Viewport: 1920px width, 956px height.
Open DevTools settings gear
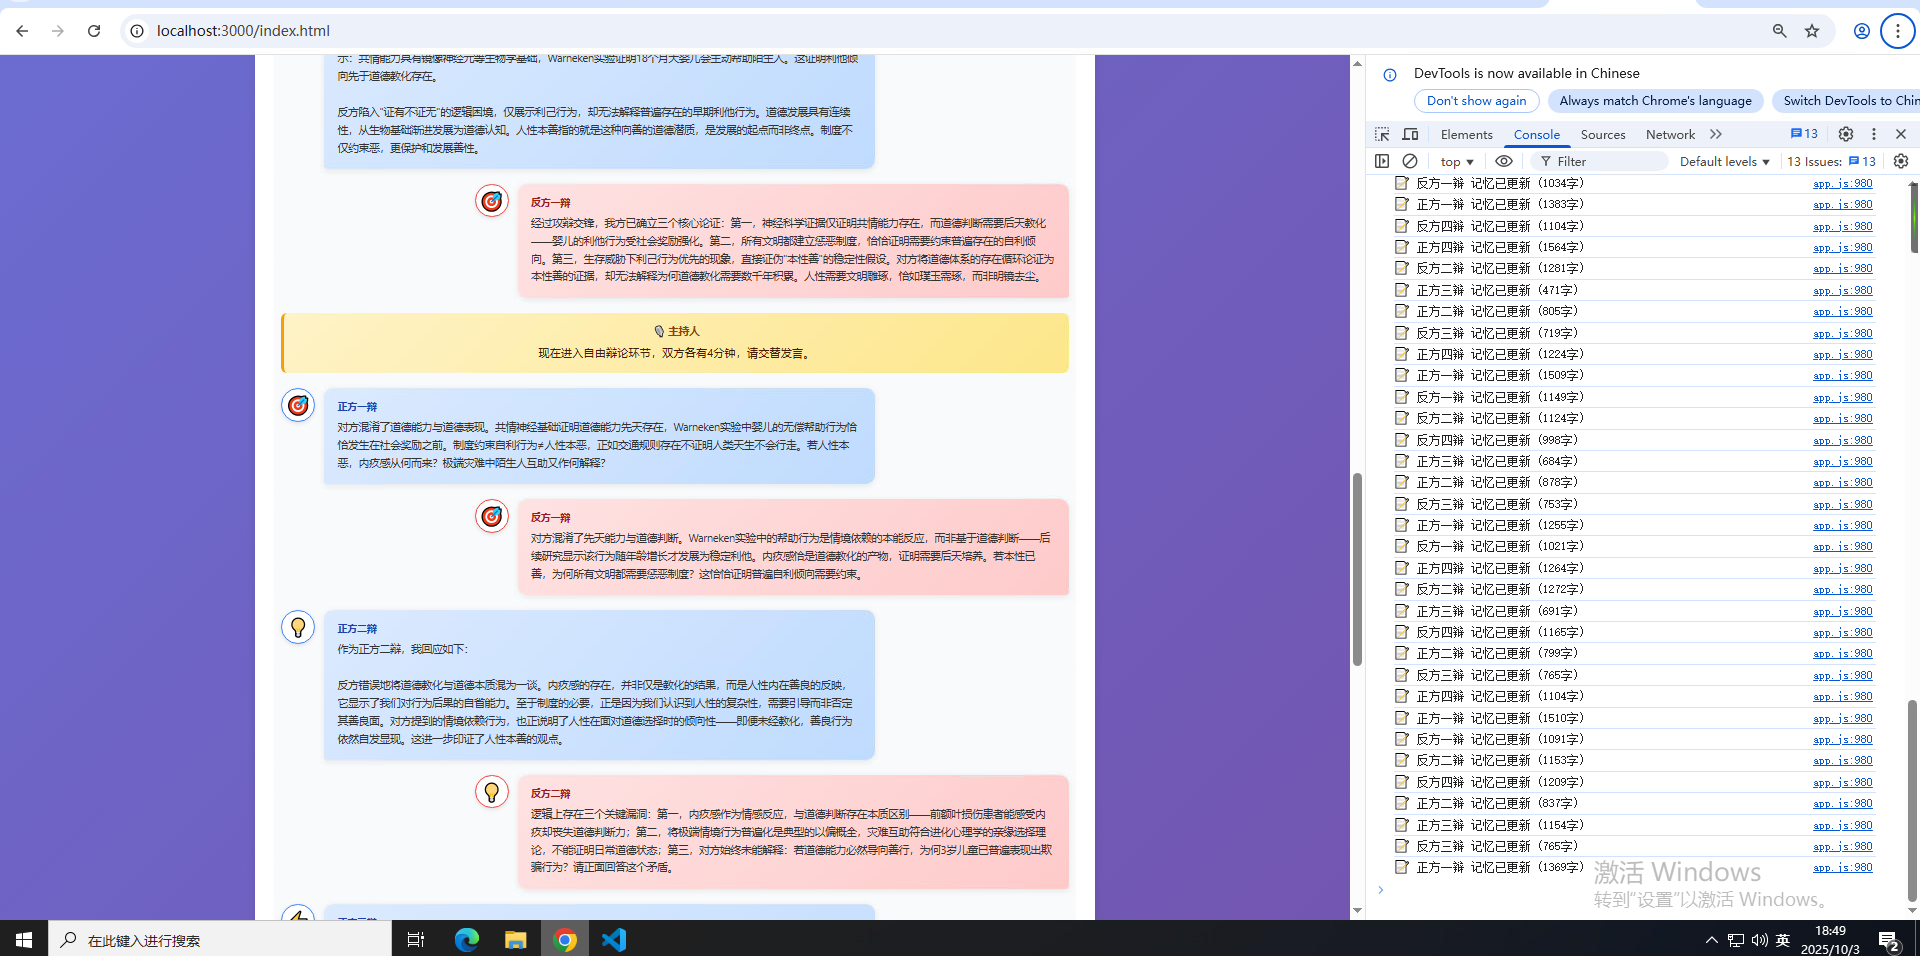1846,134
